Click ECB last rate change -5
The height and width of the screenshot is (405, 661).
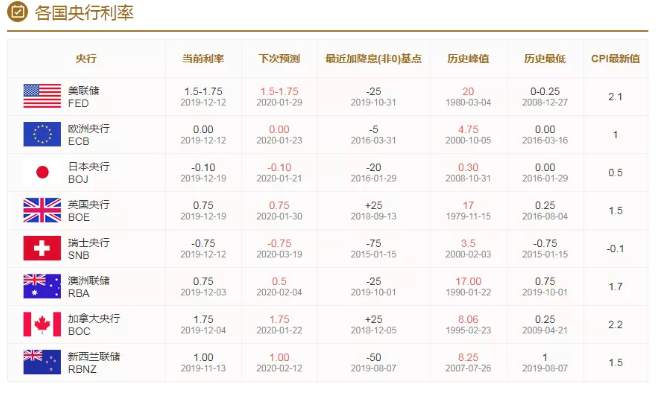[x=373, y=129]
